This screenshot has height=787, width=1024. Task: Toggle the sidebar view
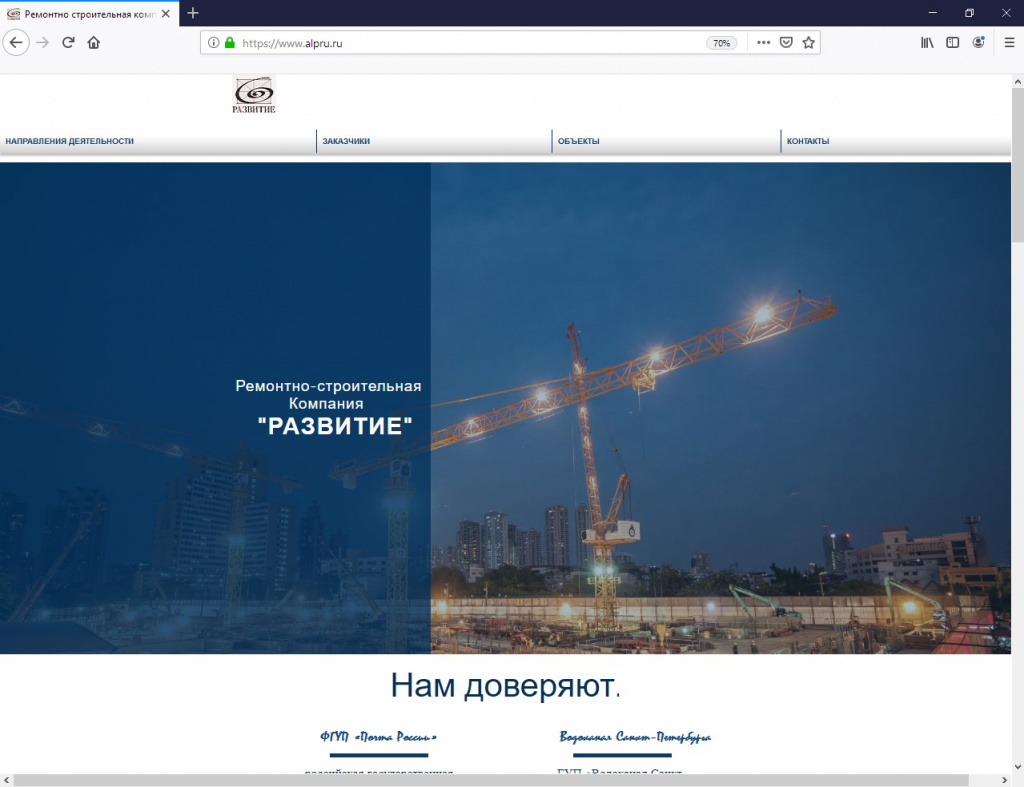(952, 43)
